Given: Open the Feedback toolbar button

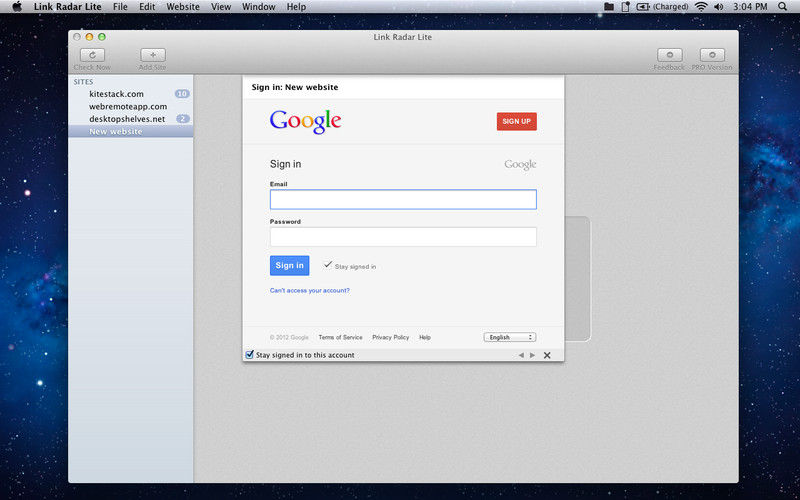Looking at the screenshot, I should pos(669,55).
